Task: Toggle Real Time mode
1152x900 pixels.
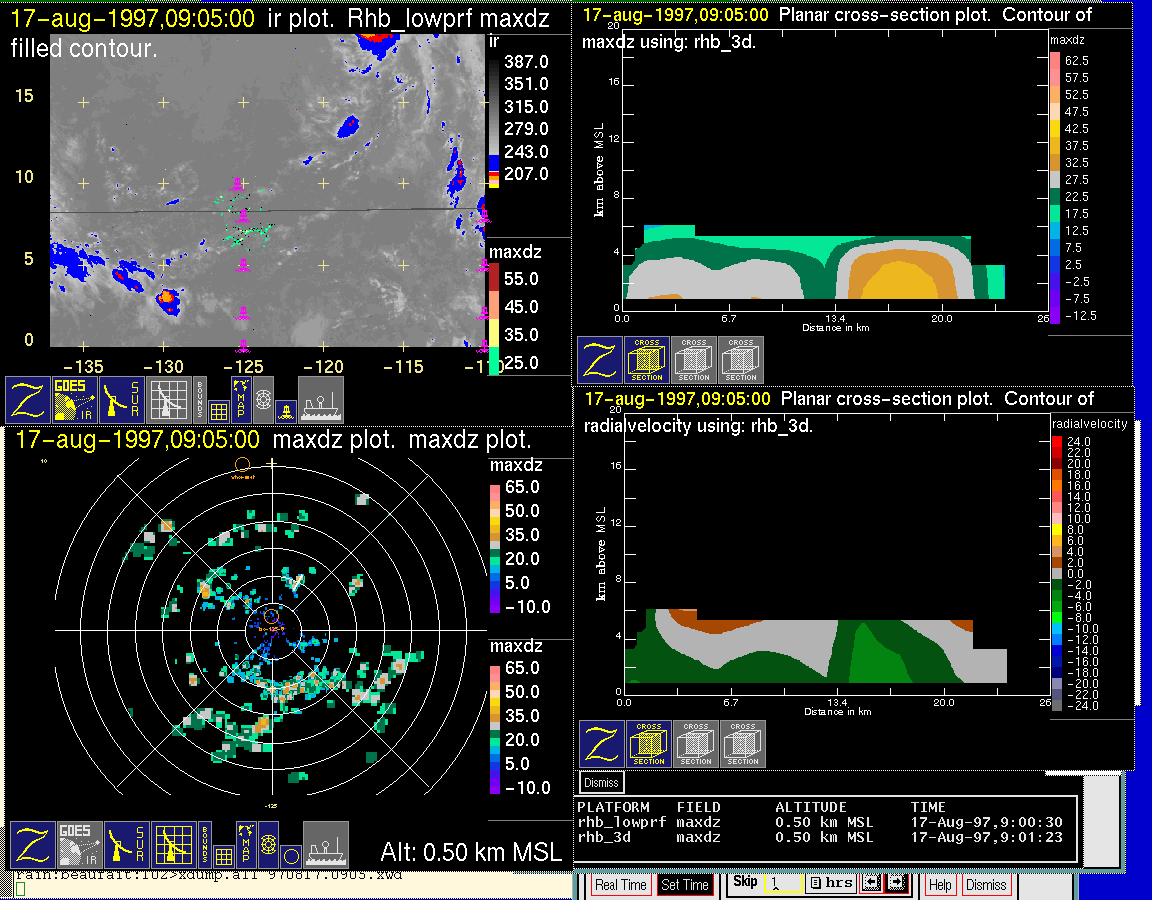Action: tap(620, 885)
